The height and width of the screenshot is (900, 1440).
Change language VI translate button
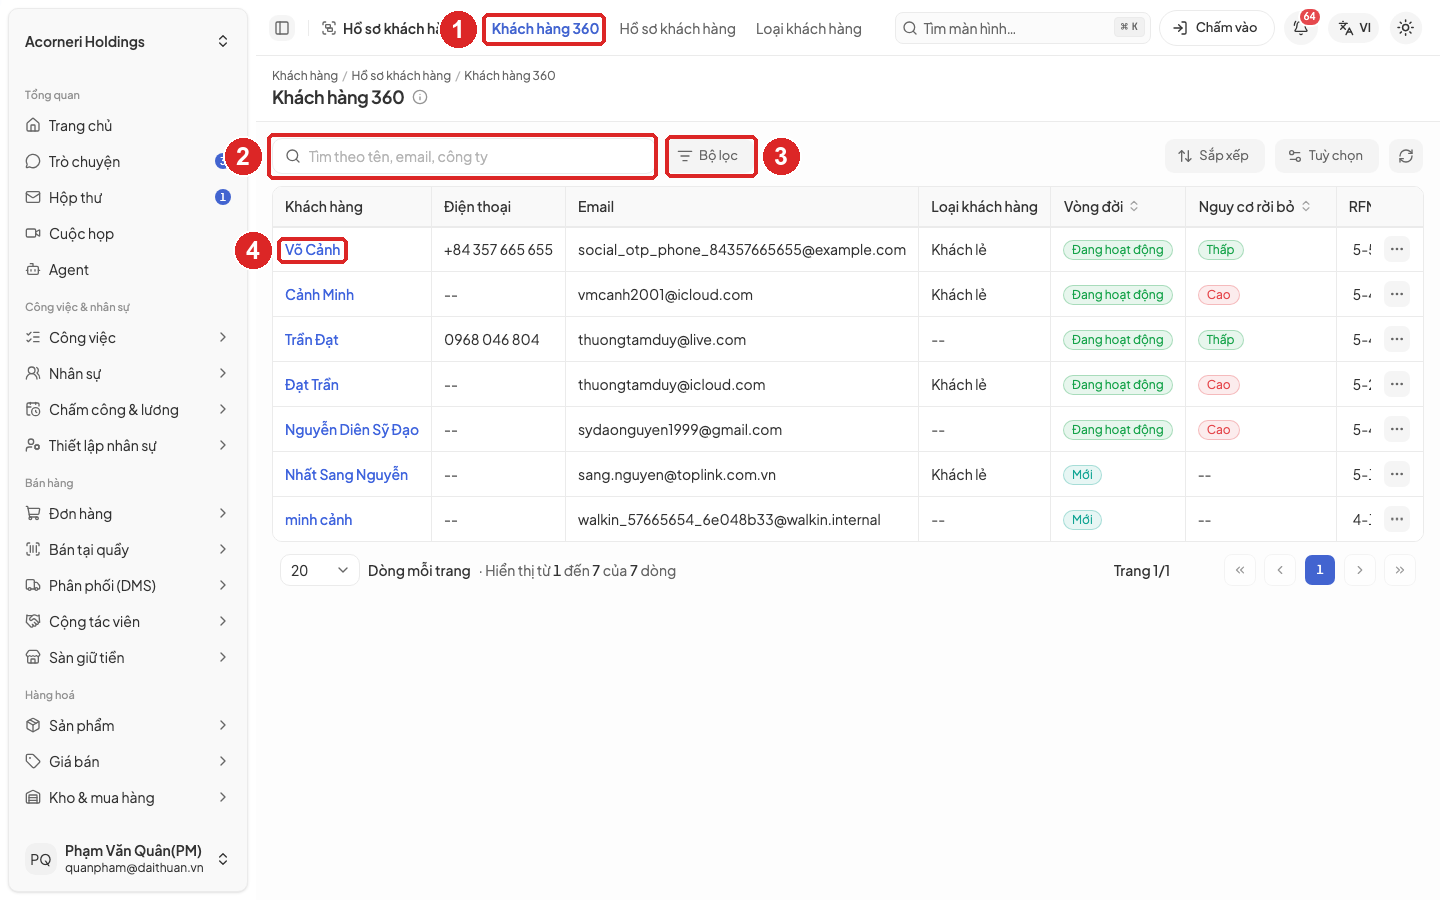(1354, 28)
